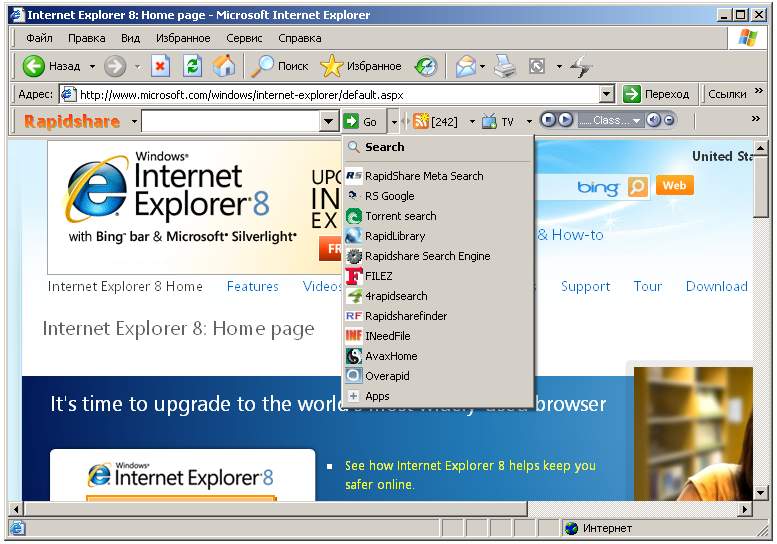Expand the Rapidshare toolbar overflow chevron

click(x=756, y=118)
